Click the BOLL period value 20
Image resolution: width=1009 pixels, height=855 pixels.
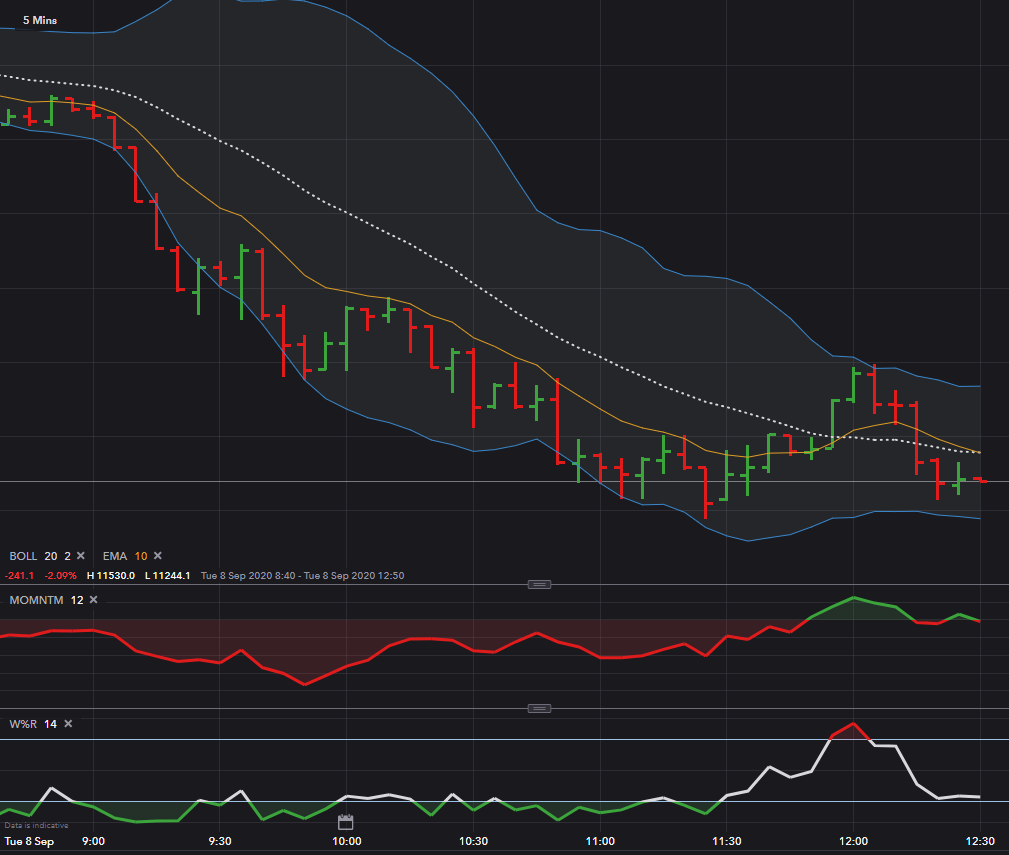click(x=51, y=556)
